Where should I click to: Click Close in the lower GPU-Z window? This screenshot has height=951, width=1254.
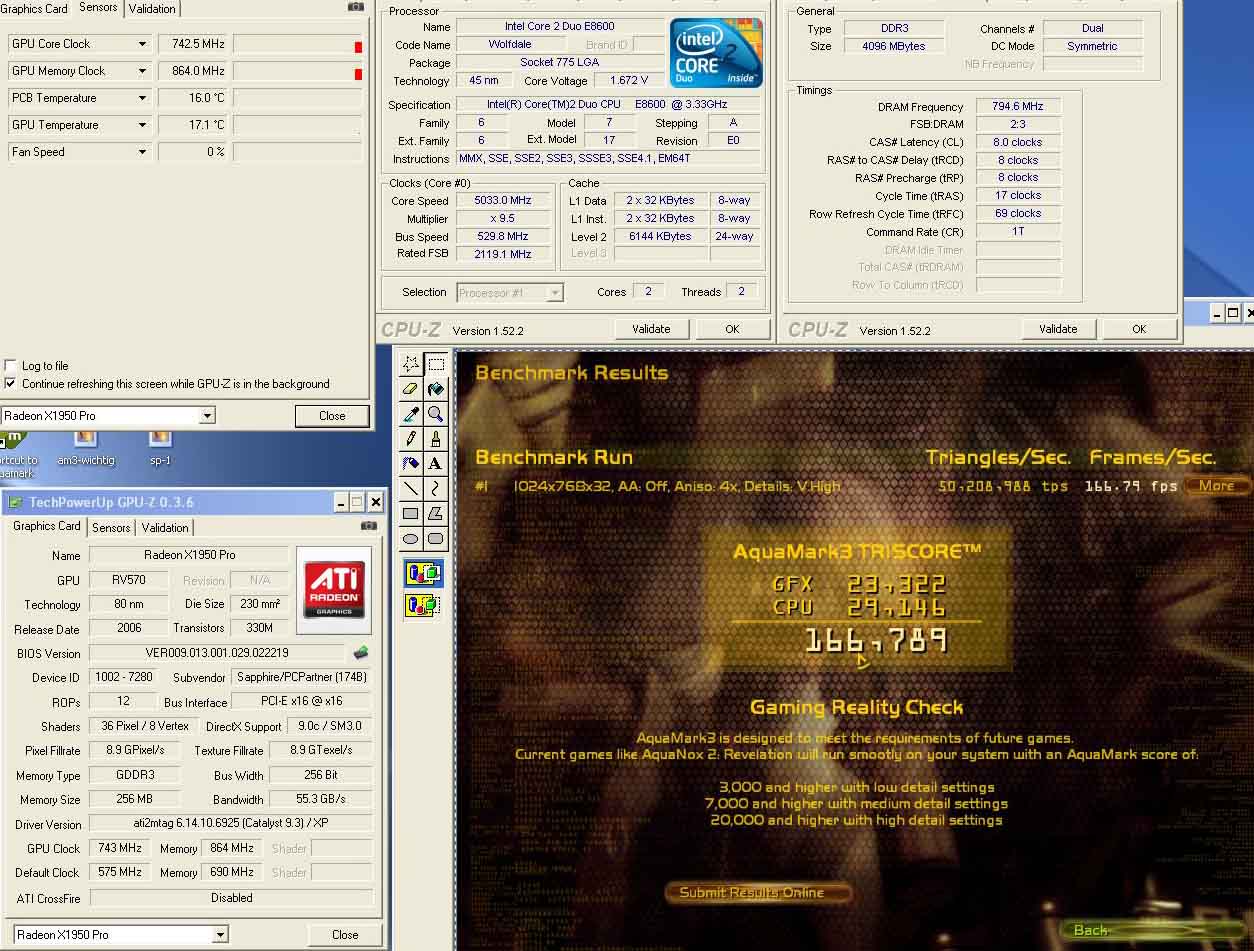point(345,935)
